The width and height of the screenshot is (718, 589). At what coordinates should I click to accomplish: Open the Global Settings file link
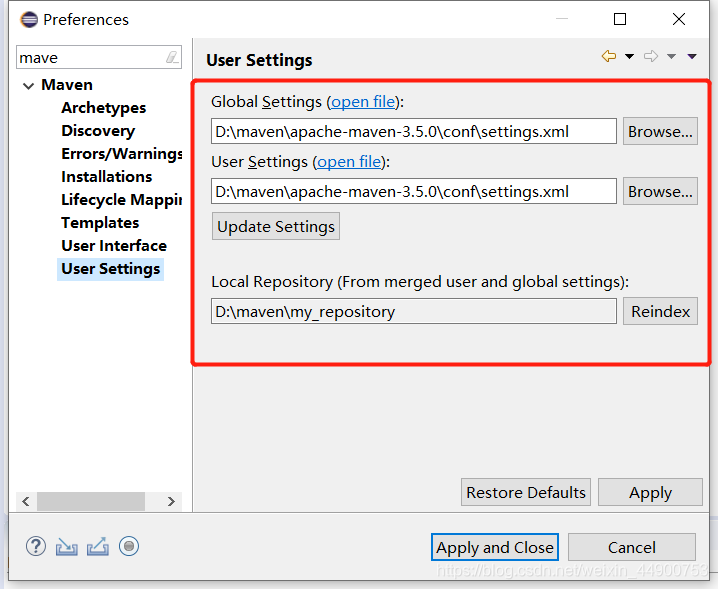coord(363,102)
